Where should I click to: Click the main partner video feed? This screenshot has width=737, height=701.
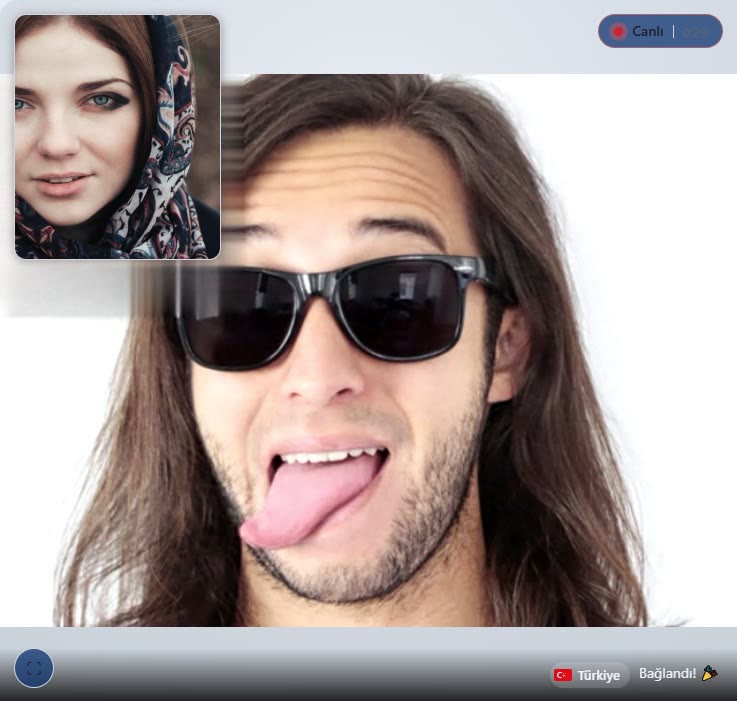[368, 350]
